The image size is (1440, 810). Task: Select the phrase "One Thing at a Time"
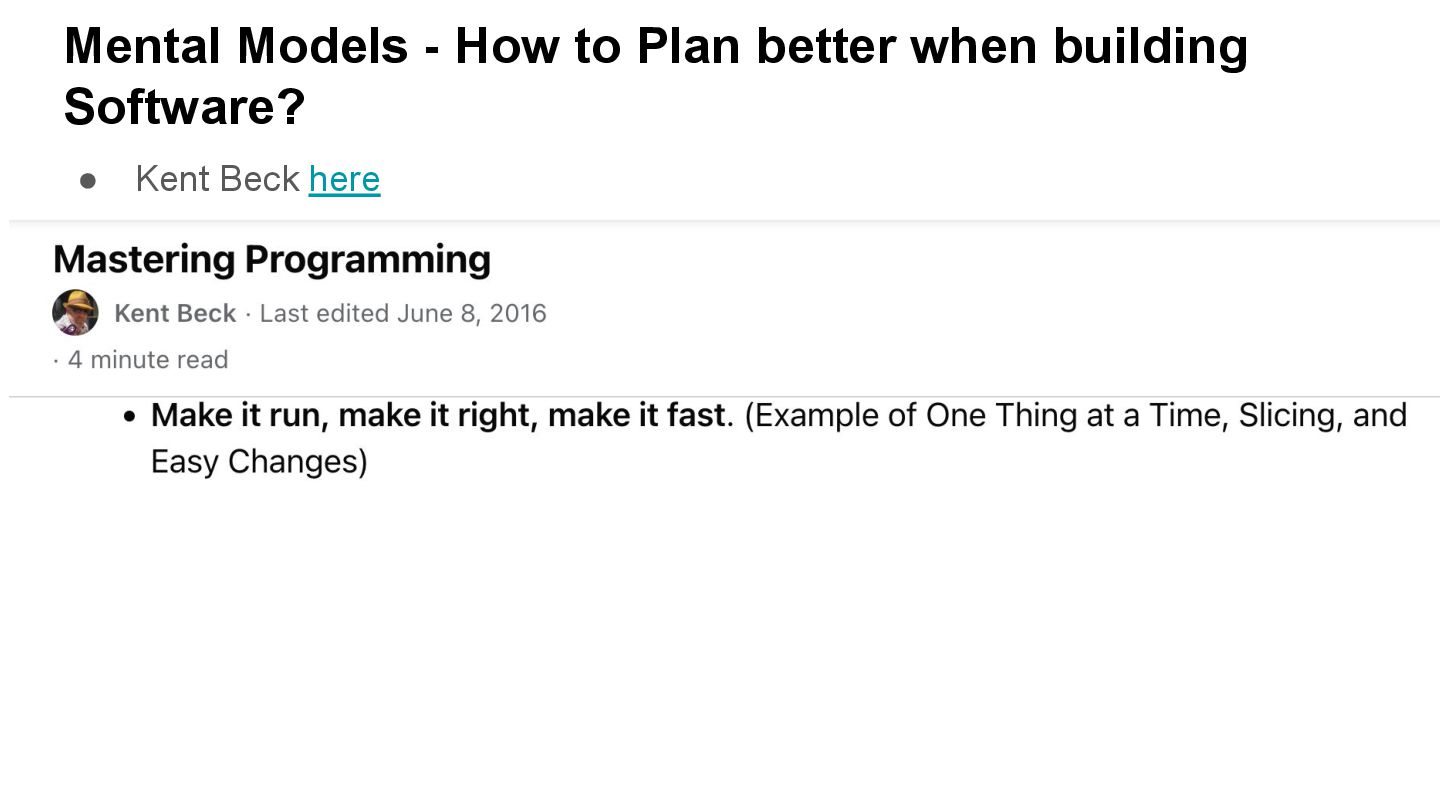click(1076, 415)
